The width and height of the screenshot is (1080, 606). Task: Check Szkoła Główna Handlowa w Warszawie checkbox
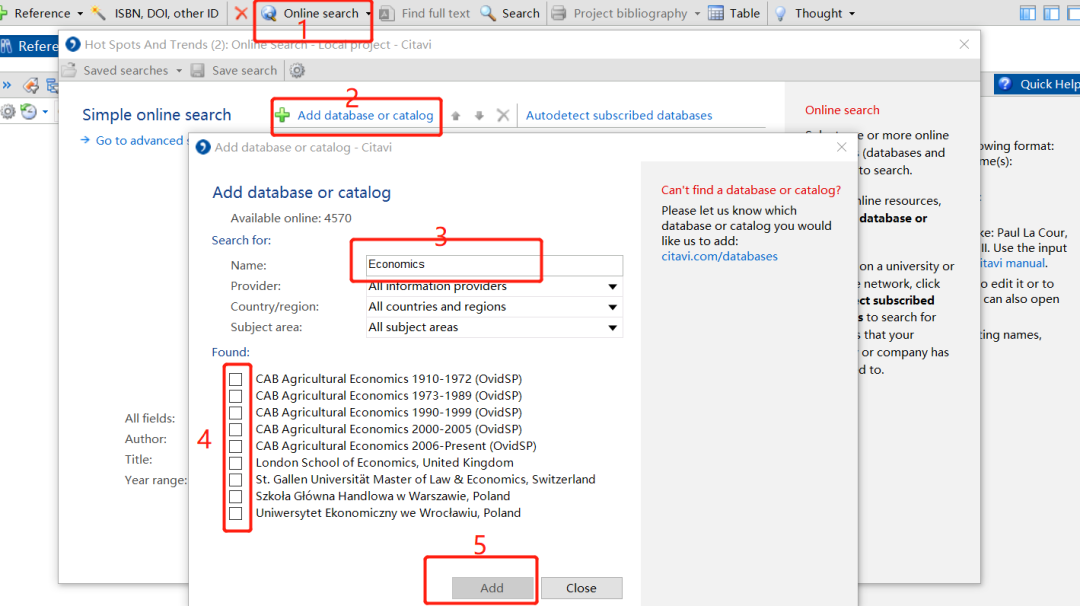(x=236, y=497)
